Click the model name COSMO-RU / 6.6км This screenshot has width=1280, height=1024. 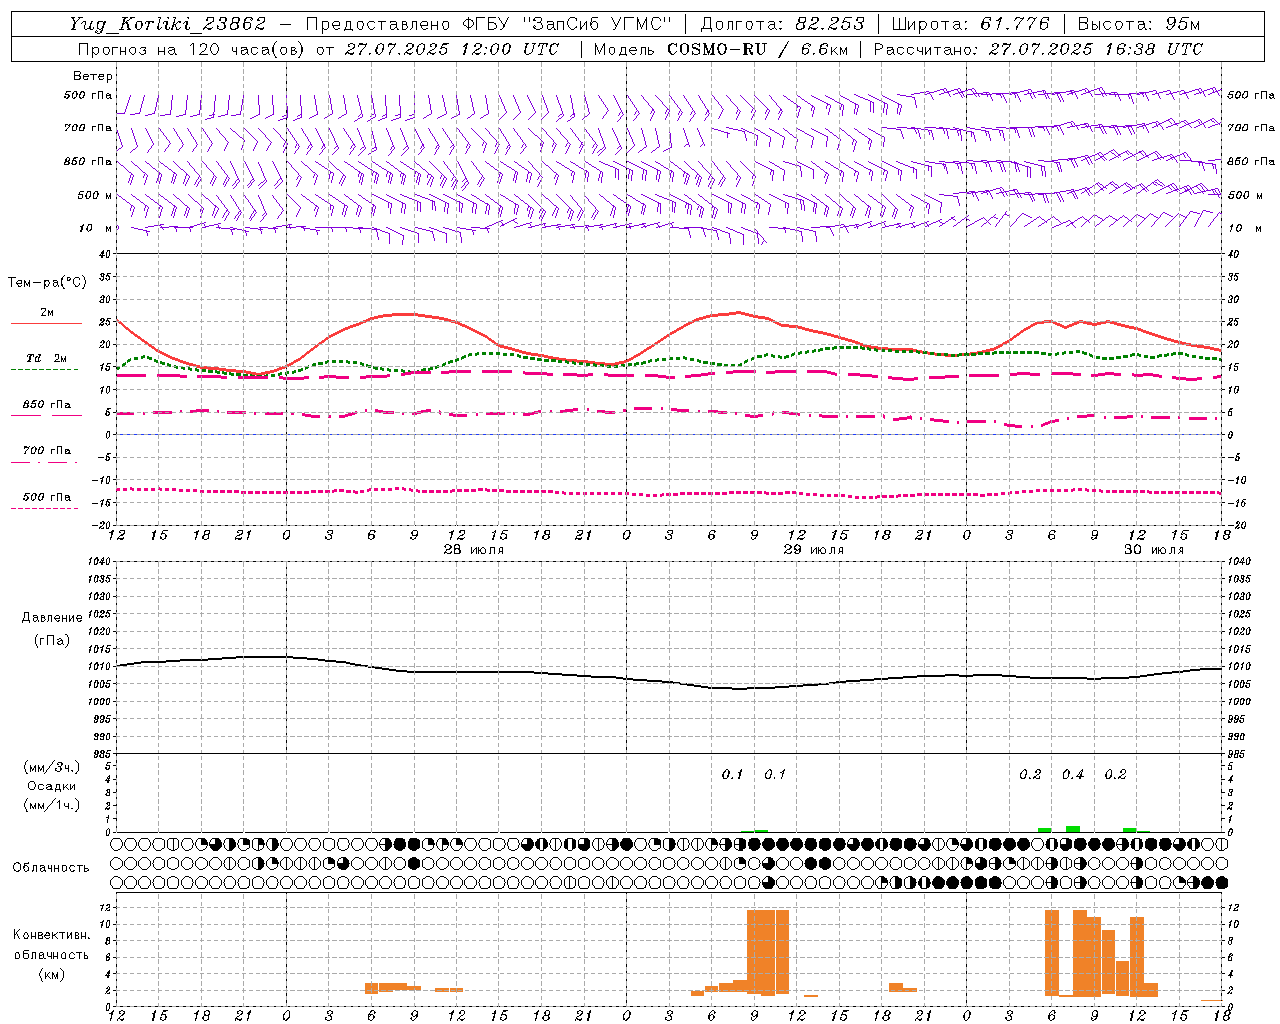click(x=758, y=49)
